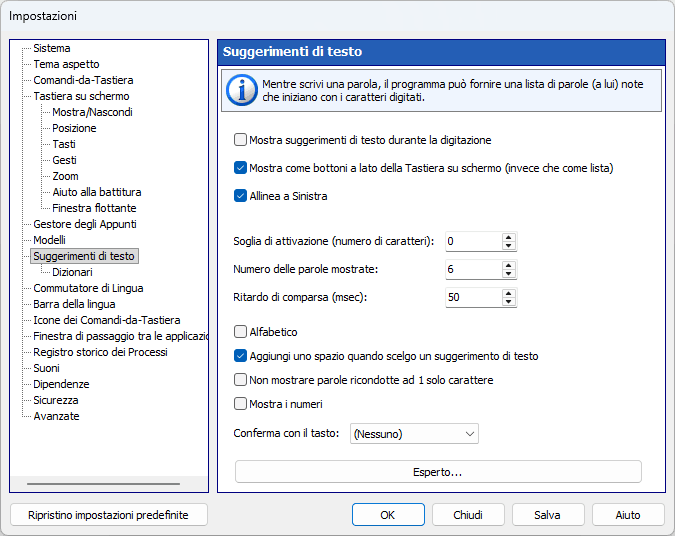Screen dimensions: 675x536
Task: Click the Numero delle parole mostrate field
Action: click(x=474, y=269)
